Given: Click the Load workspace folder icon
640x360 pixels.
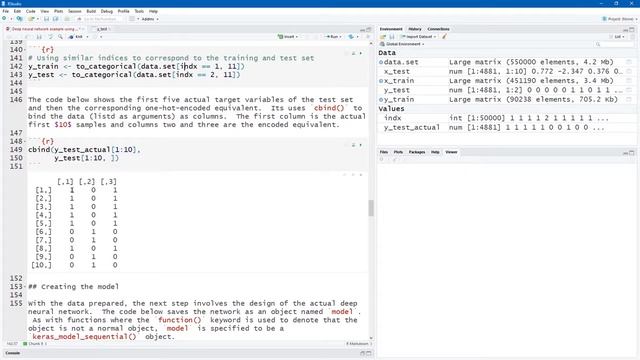Looking at the screenshot, I should click(382, 37).
